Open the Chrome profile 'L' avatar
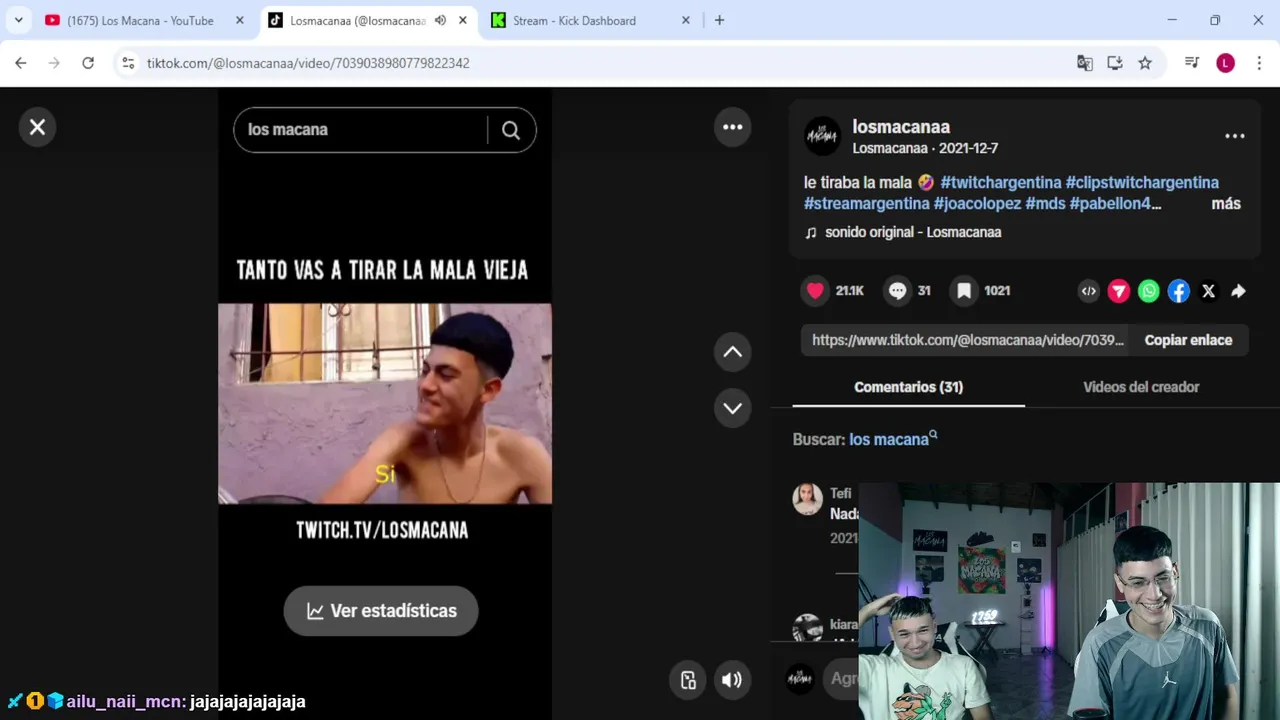 coord(1226,63)
